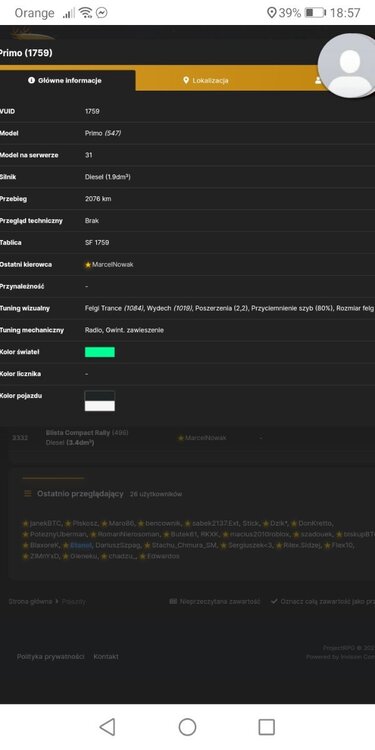Tap the signal strength bars icon
Viewport: 375px width, 750px height.
pyautogui.click(x=68, y=13)
